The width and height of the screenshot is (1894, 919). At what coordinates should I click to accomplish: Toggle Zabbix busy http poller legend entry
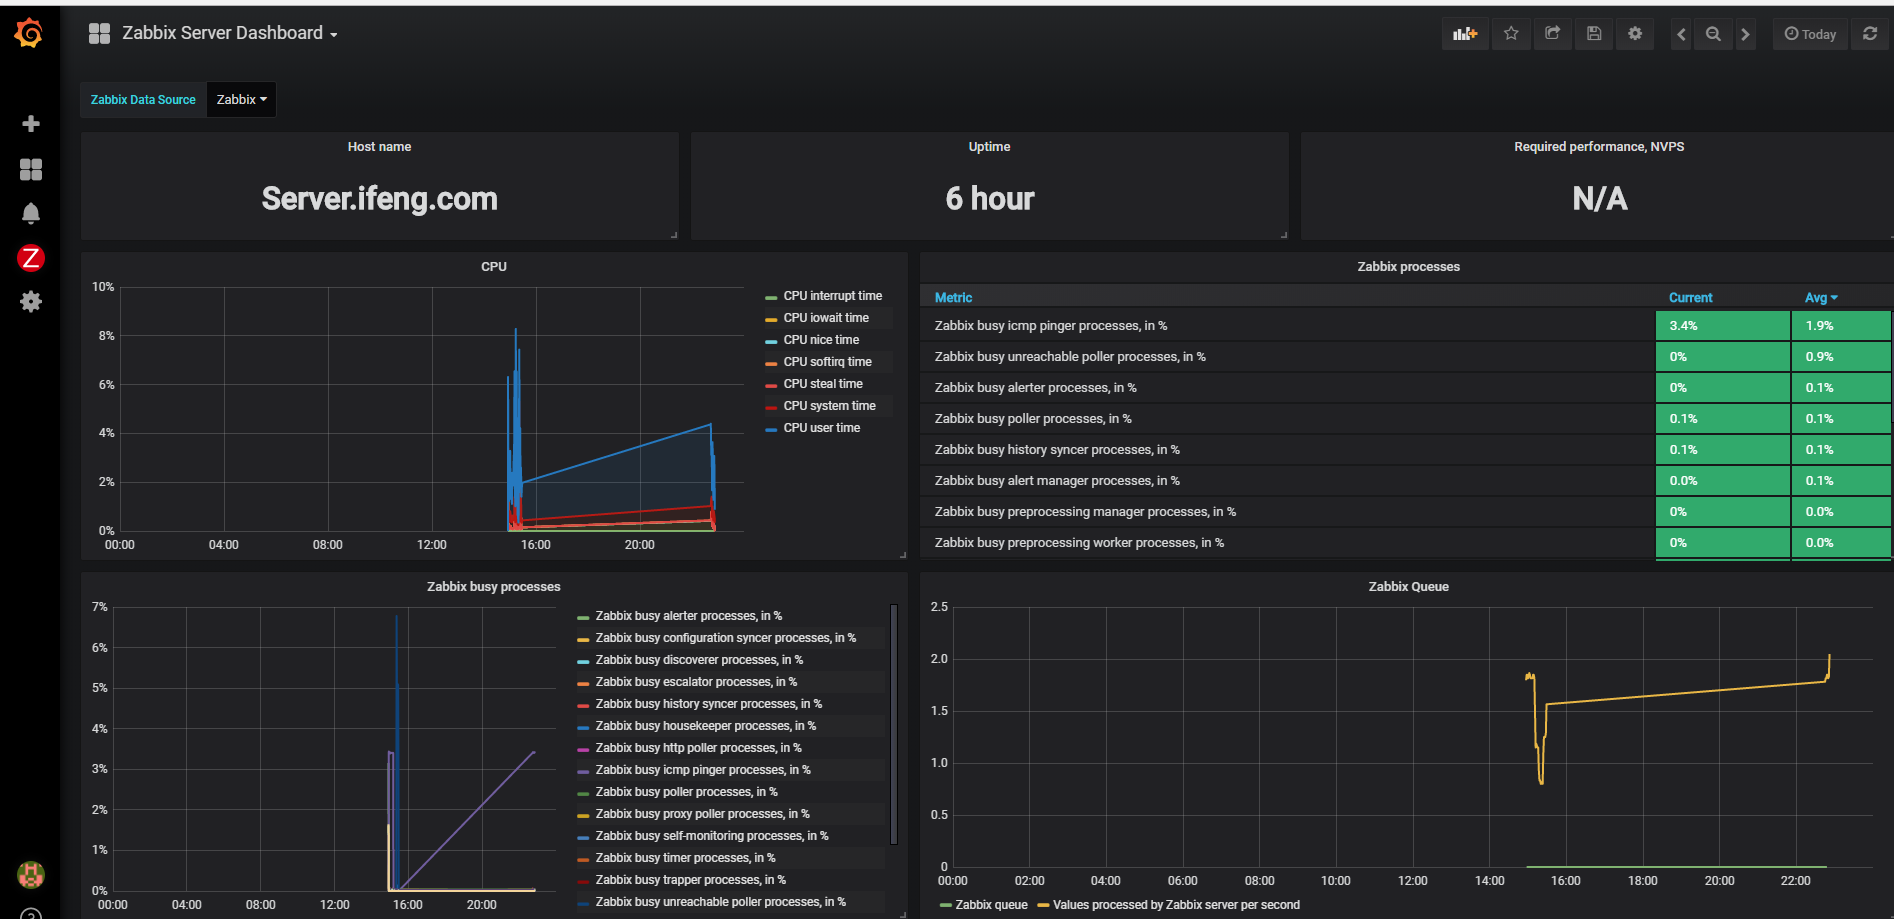pyautogui.click(x=698, y=748)
